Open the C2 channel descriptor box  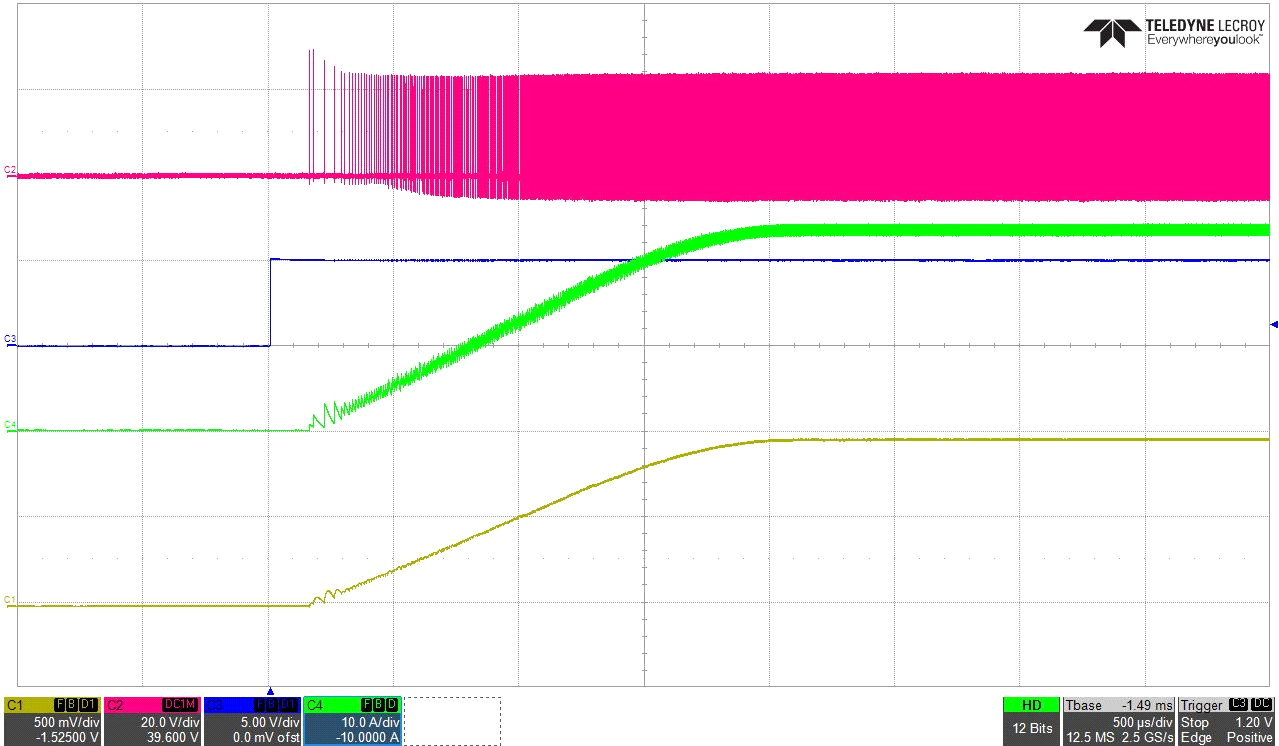tap(152, 721)
